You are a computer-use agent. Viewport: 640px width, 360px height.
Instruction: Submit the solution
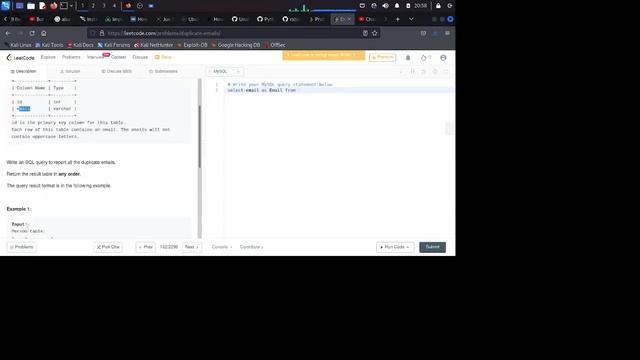[432, 247]
